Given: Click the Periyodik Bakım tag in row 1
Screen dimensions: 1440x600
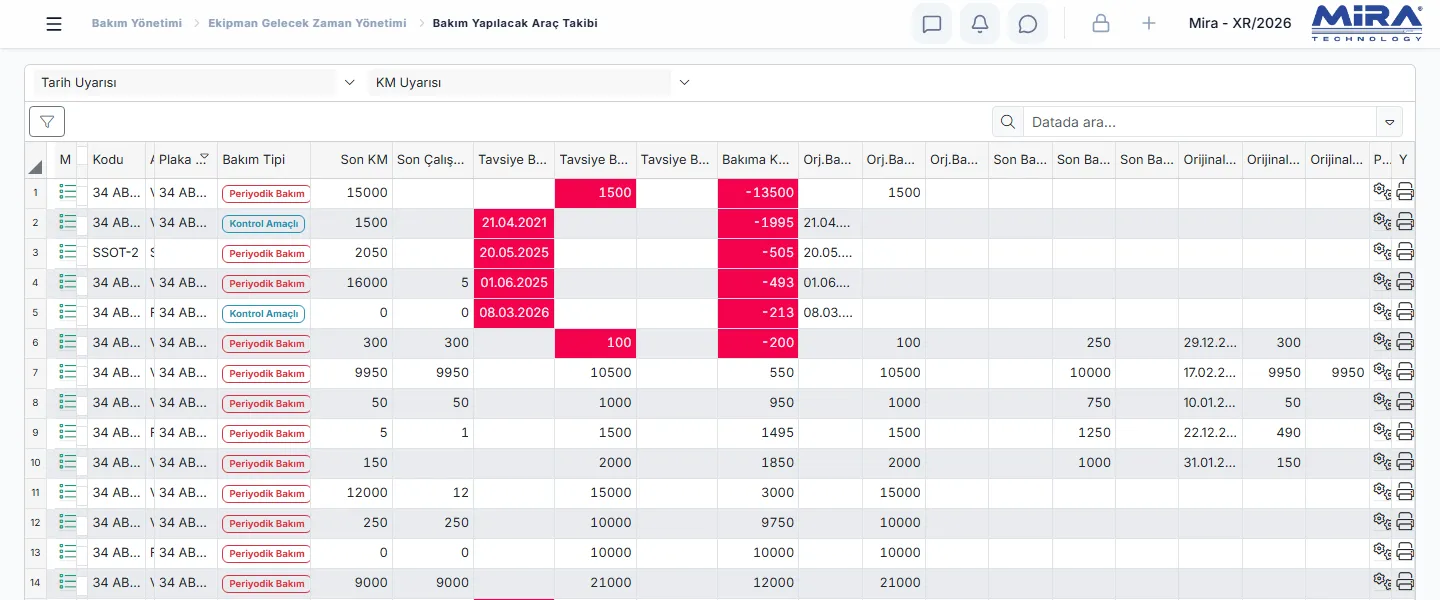Looking at the screenshot, I should coord(266,194).
